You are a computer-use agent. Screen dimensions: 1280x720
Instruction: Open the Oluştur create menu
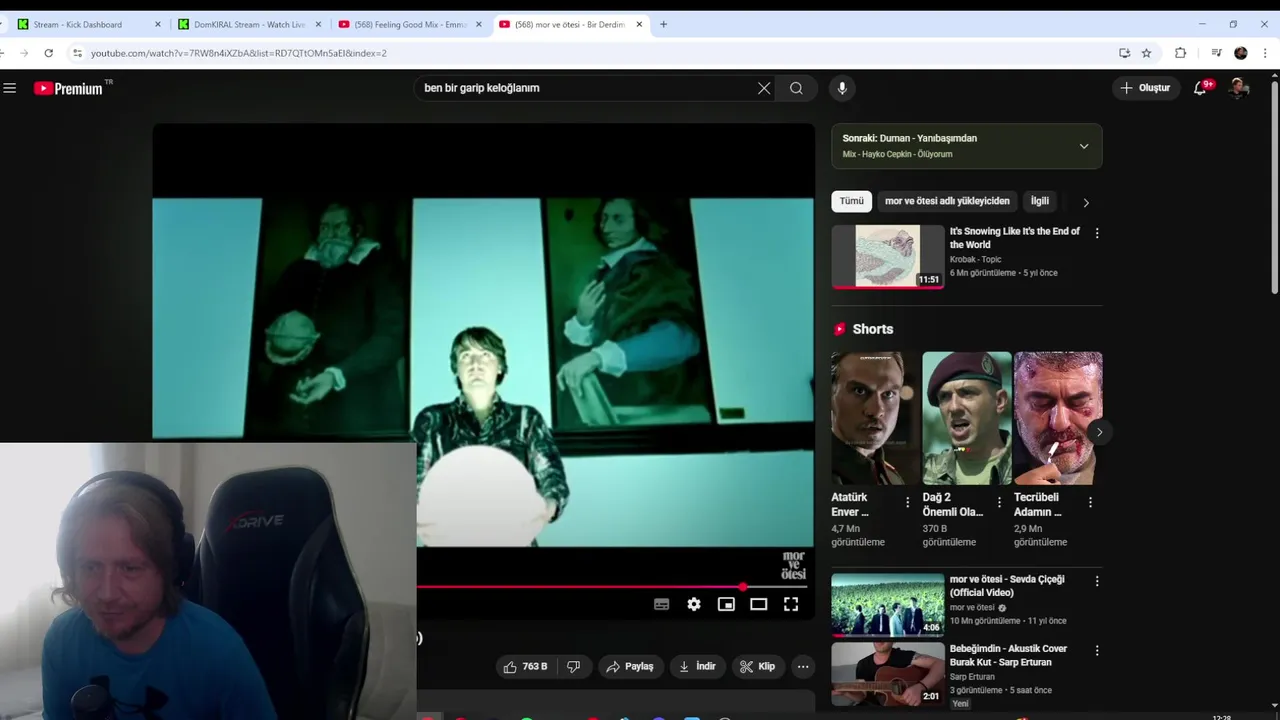click(1145, 88)
